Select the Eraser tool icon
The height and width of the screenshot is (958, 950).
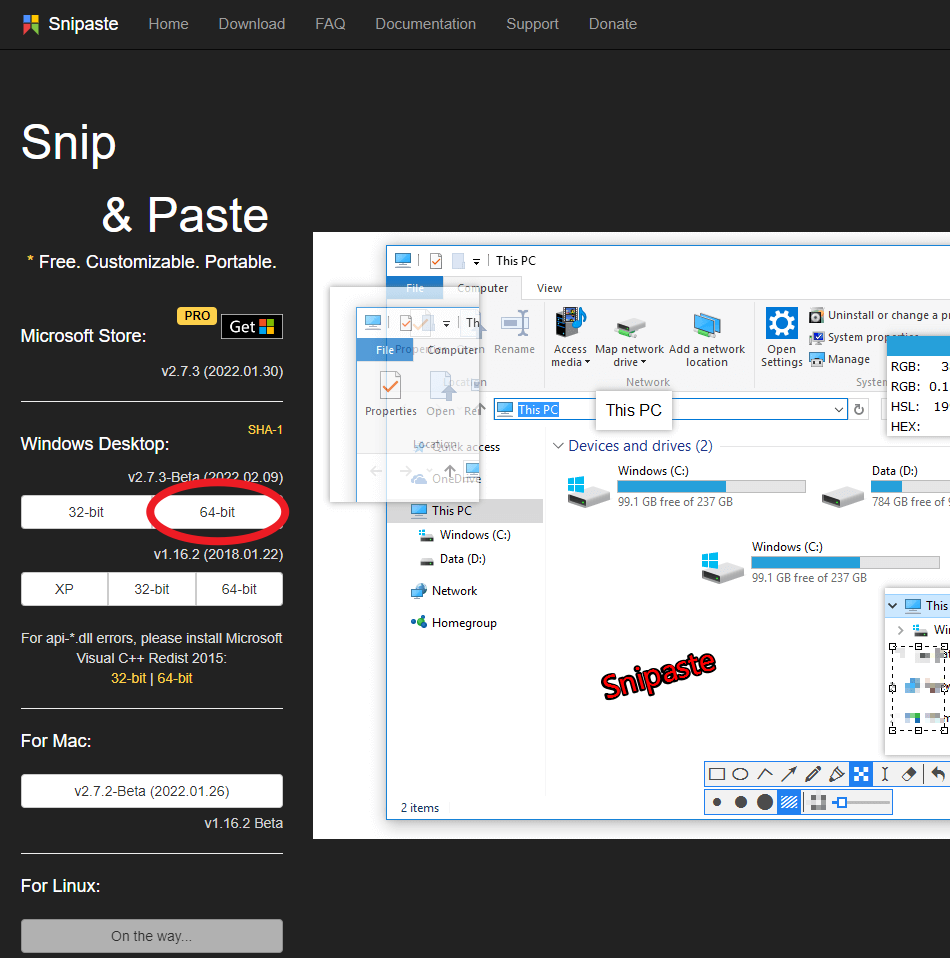coord(908,774)
